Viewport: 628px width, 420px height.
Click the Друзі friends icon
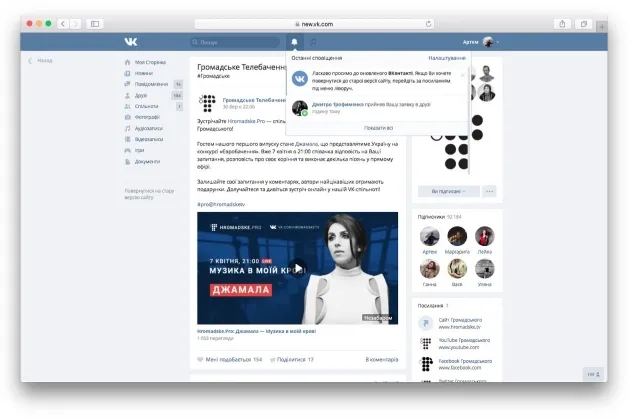tap(127, 95)
